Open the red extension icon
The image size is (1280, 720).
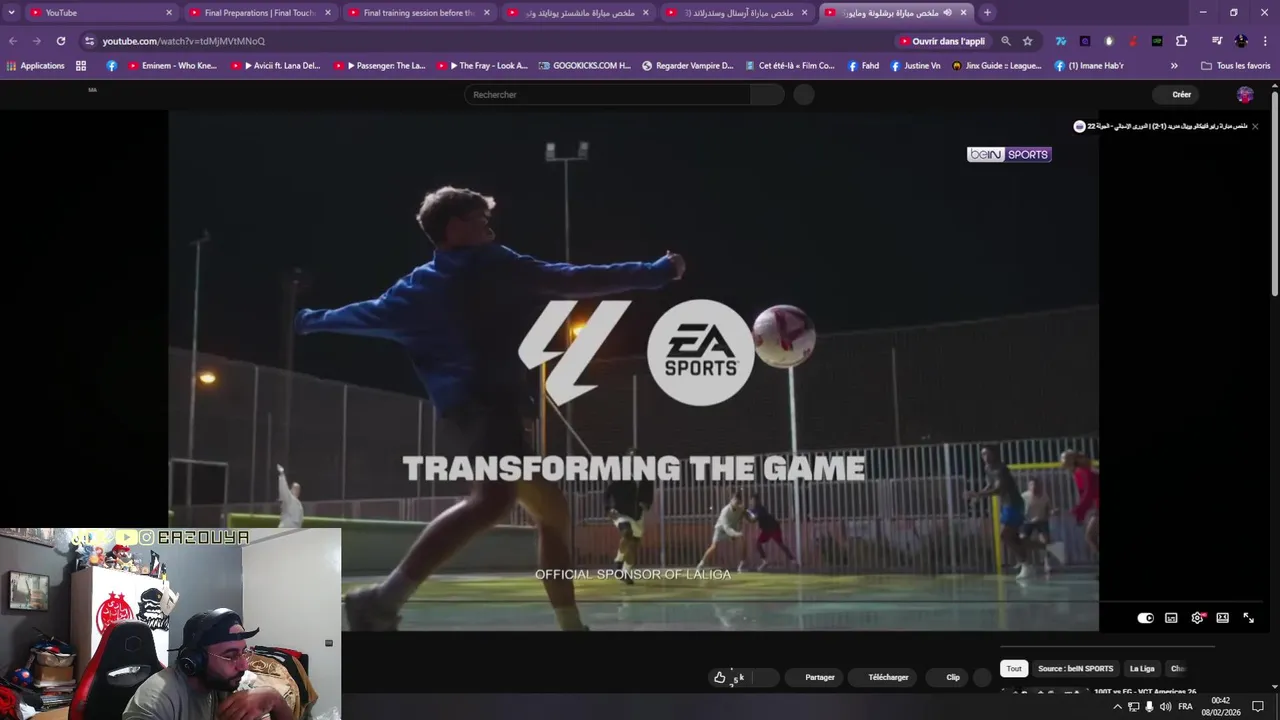click(1132, 41)
